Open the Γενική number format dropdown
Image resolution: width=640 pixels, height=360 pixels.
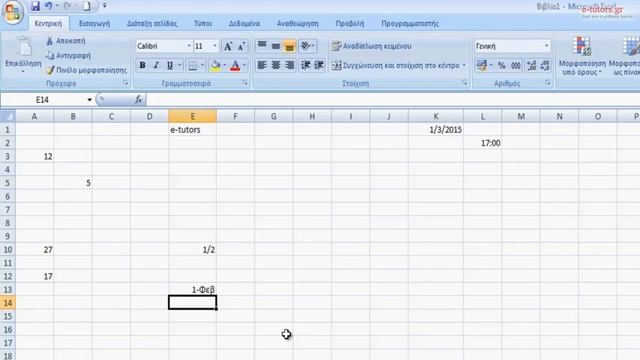(x=546, y=46)
